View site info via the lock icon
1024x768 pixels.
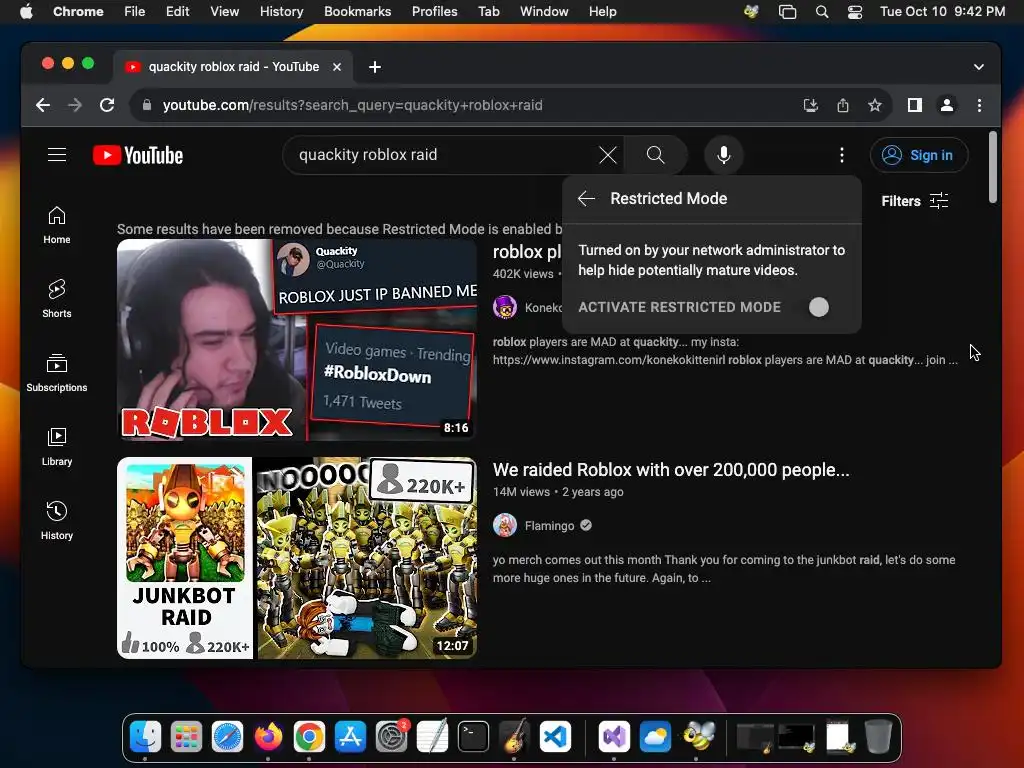[x=147, y=105]
